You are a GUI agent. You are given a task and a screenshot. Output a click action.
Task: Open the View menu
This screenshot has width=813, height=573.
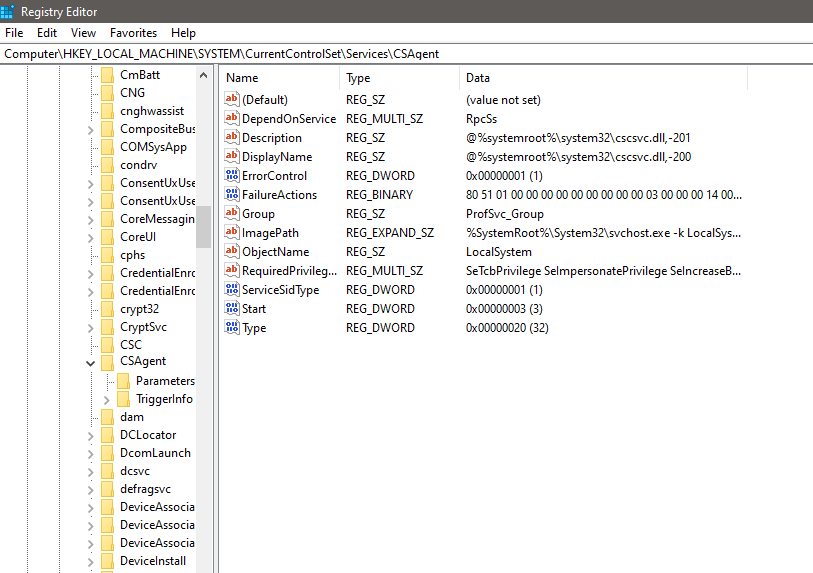coord(83,33)
